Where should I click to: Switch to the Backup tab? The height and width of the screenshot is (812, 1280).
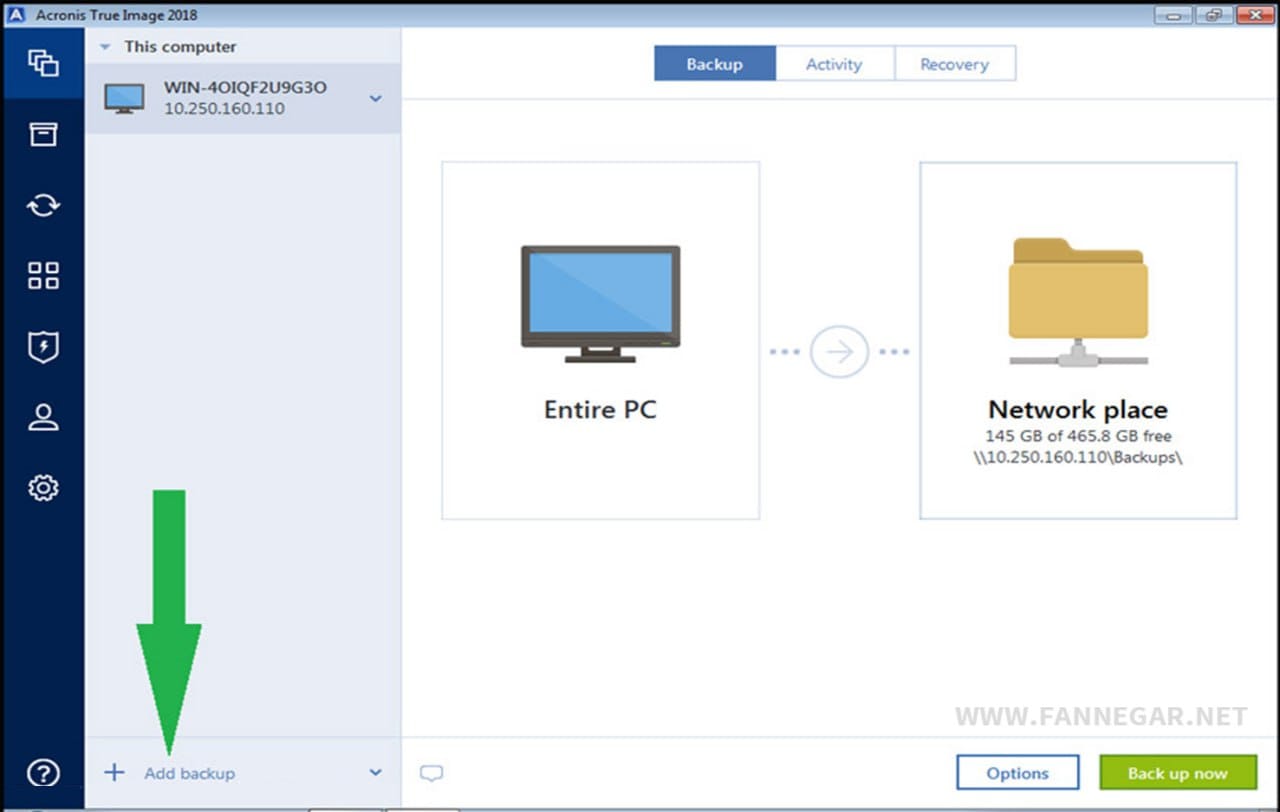(x=714, y=64)
